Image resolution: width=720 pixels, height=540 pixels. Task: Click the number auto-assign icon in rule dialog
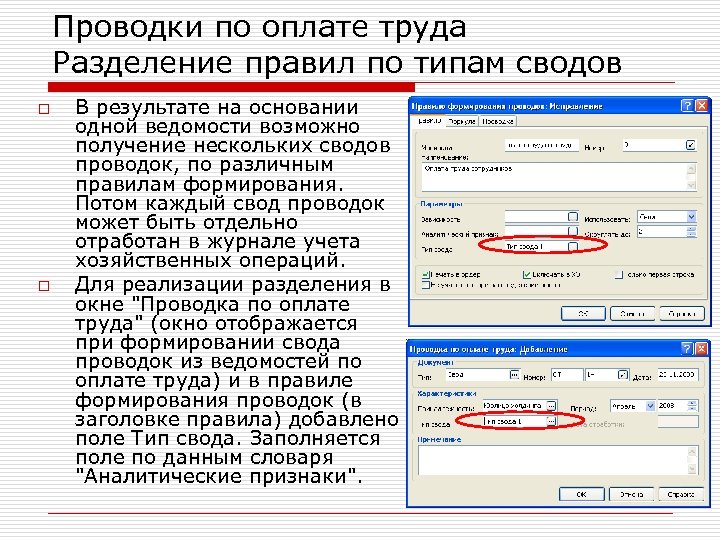tap(690, 145)
